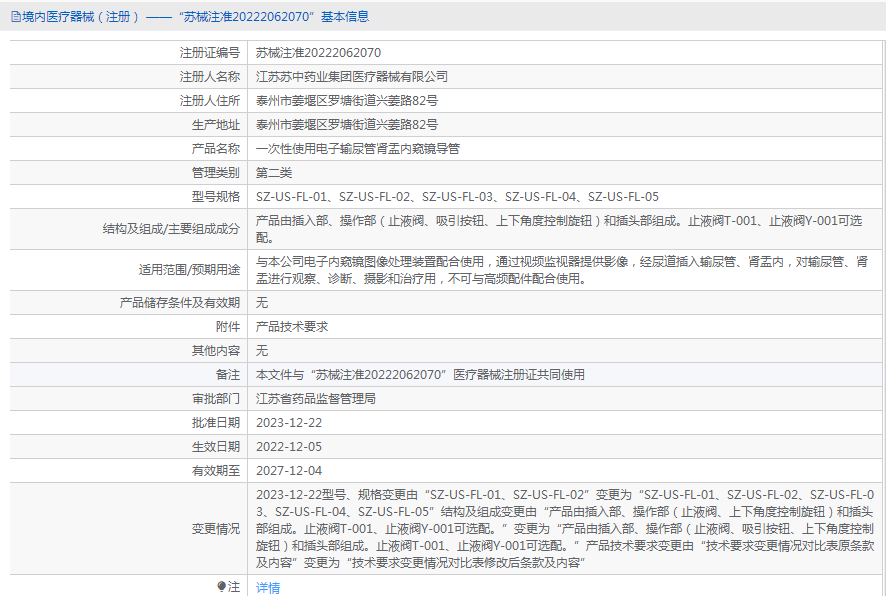Click SZ-US-FL-03 in the 型号规格 row

pyautogui.click(x=457, y=197)
